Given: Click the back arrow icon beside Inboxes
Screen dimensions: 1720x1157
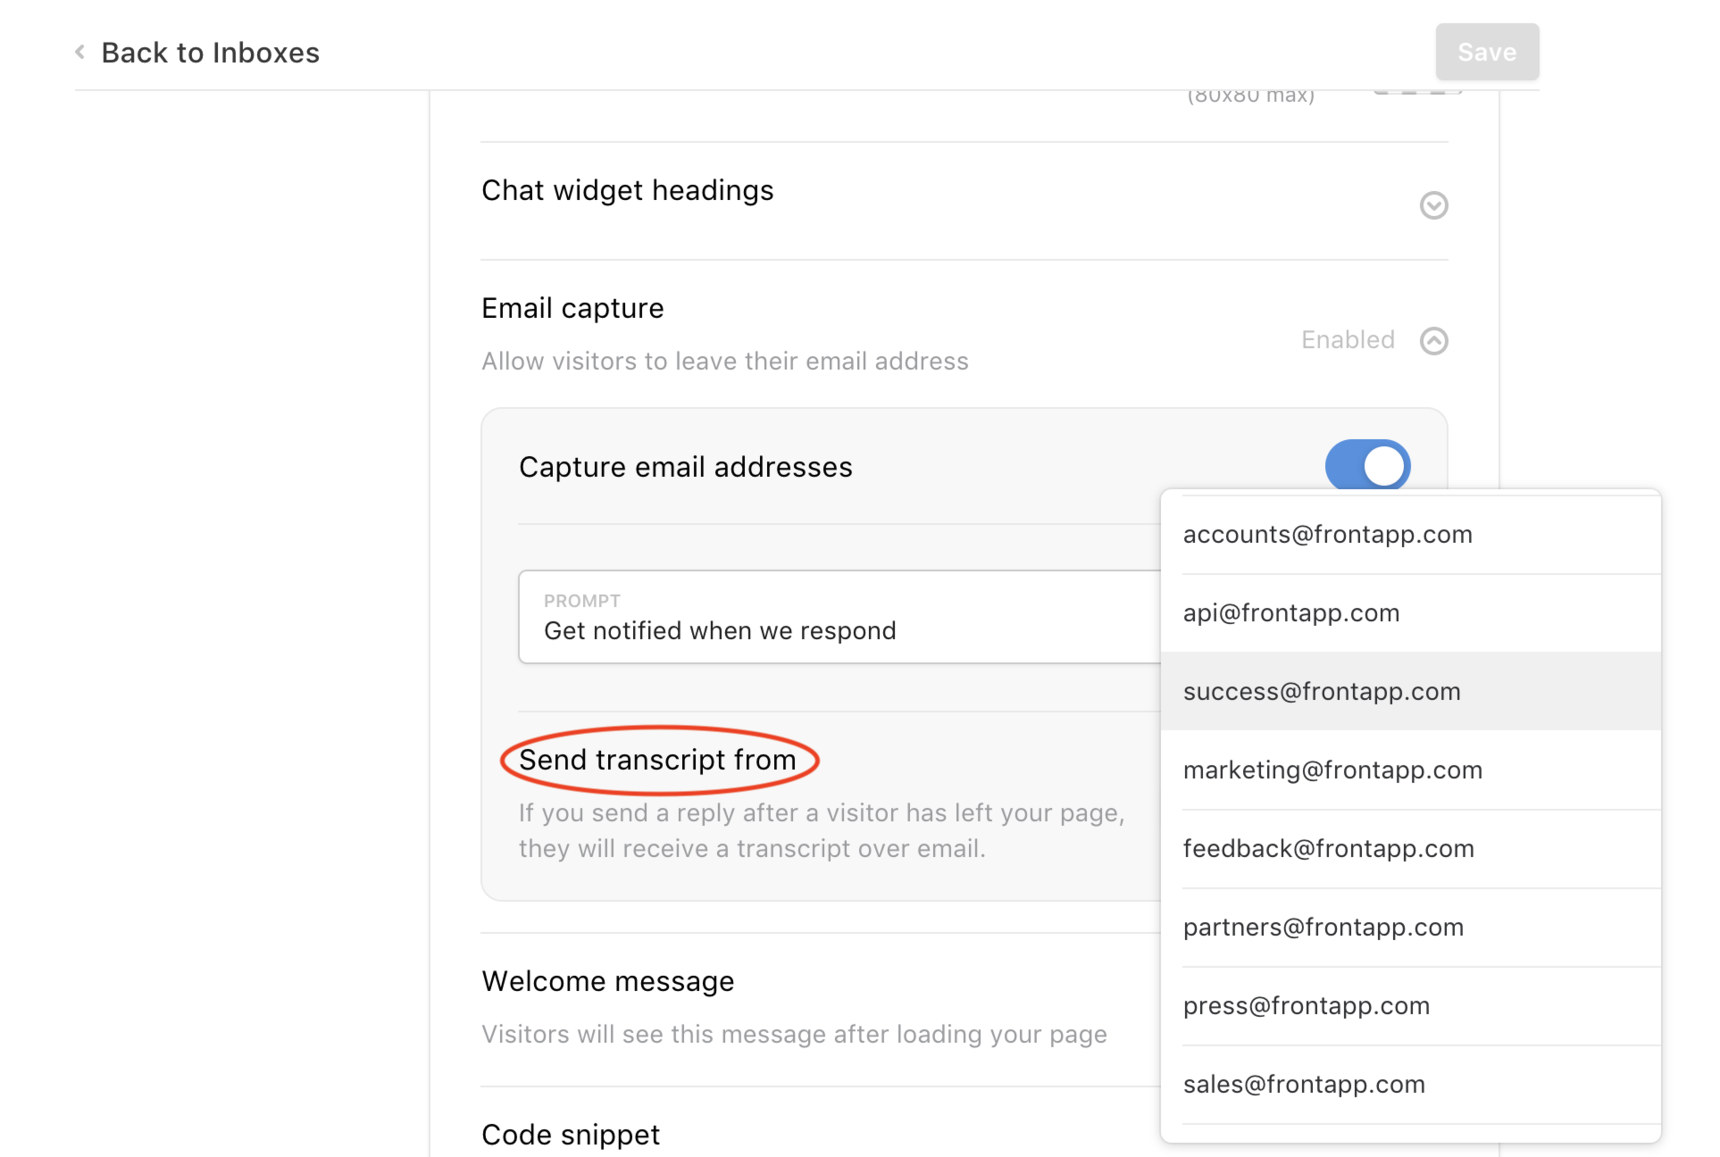Looking at the screenshot, I should point(80,52).
